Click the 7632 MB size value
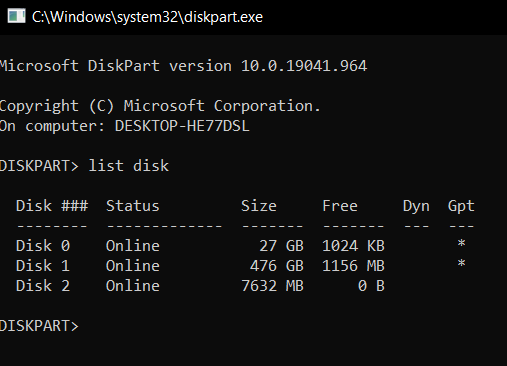 tap(272, 286)
